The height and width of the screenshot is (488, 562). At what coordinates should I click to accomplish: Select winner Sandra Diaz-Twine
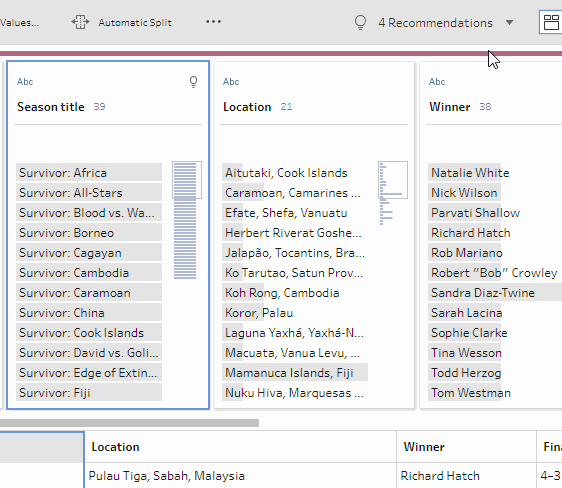pos(495,293)
